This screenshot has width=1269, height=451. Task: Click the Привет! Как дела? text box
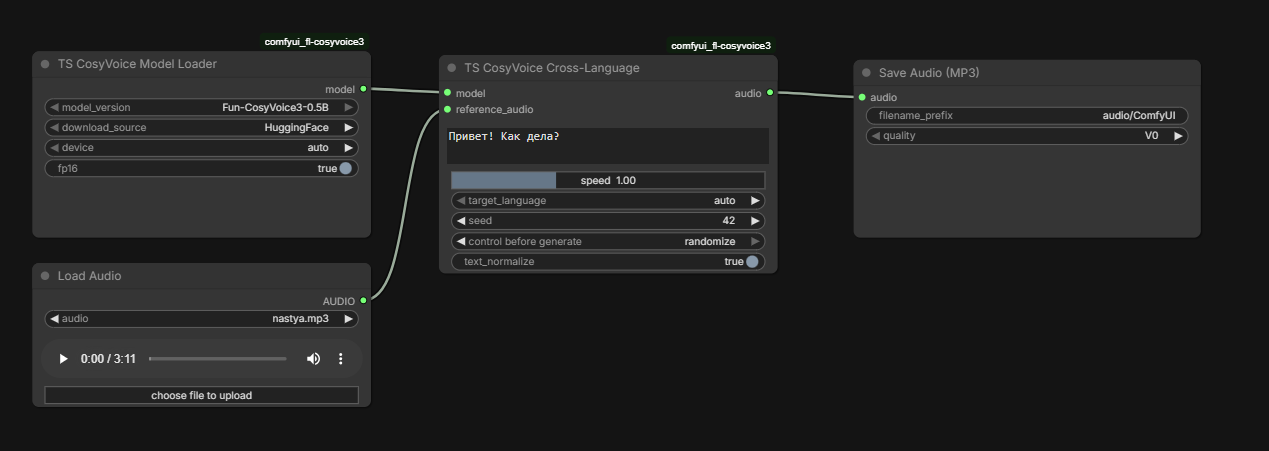(x=608, y=145)
